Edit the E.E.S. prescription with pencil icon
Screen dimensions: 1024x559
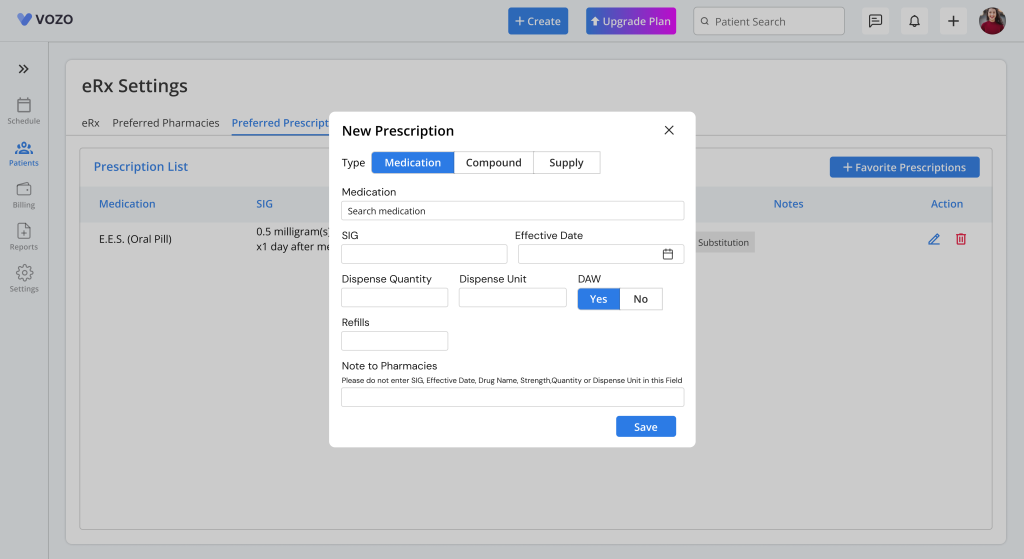(x=934, y=239)
